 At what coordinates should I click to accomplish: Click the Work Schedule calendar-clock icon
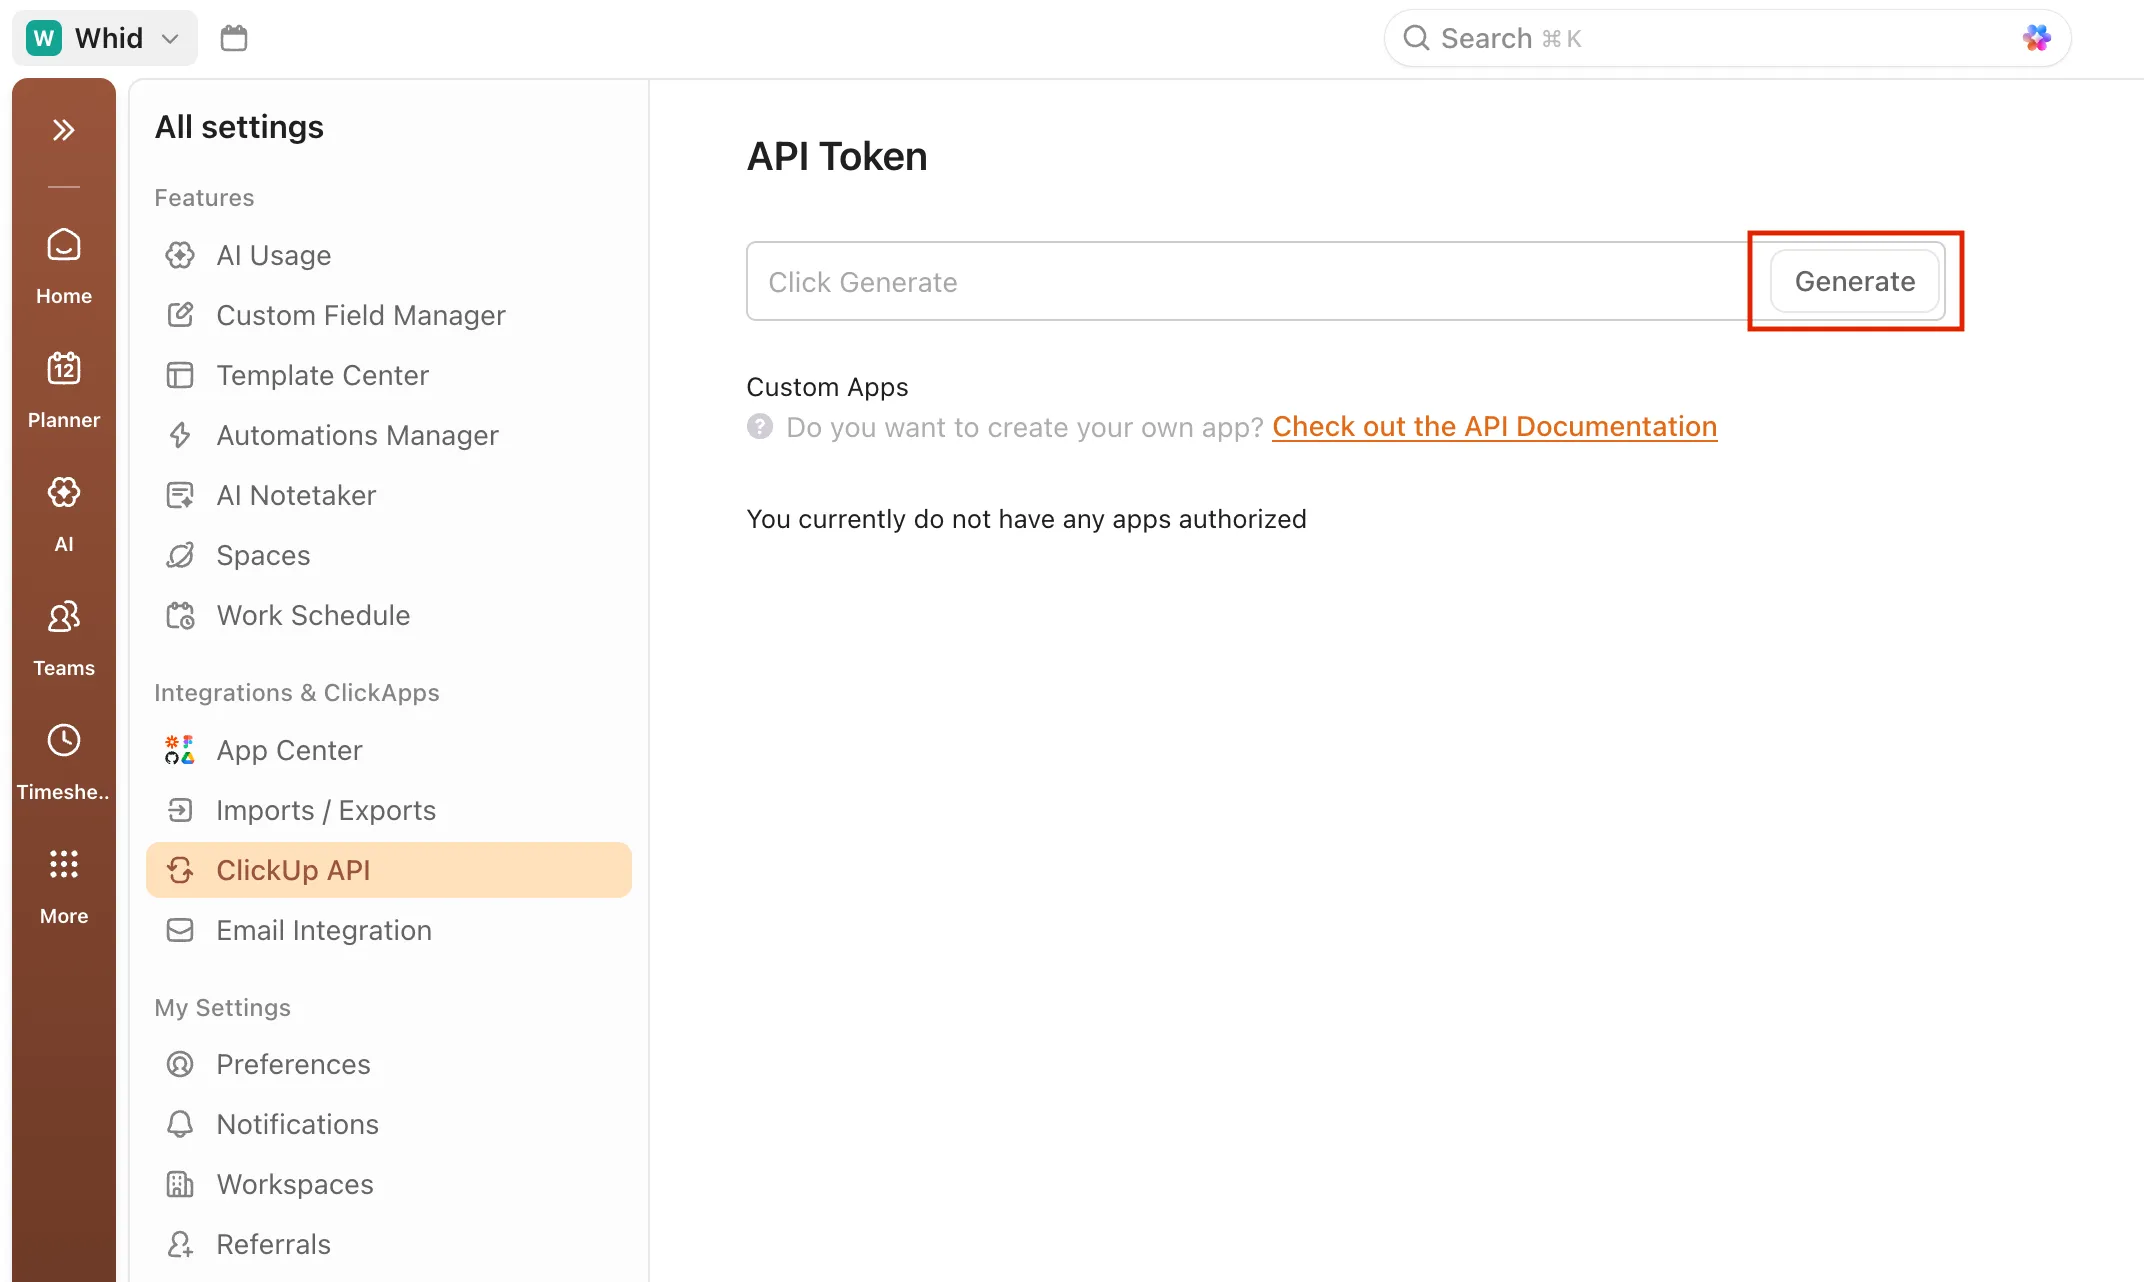[x=180, y=616]
